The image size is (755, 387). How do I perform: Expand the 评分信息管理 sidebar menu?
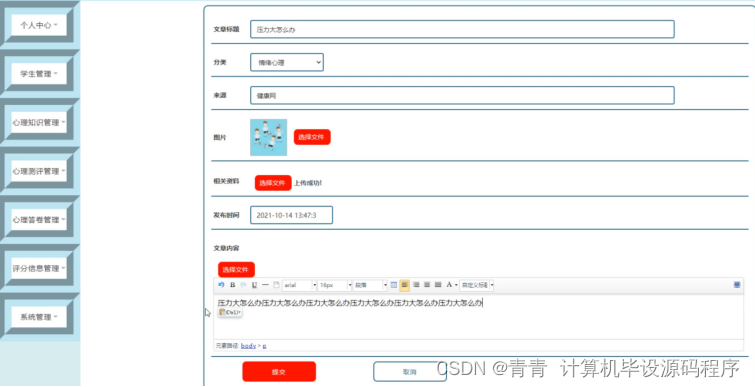pos(39,268)
